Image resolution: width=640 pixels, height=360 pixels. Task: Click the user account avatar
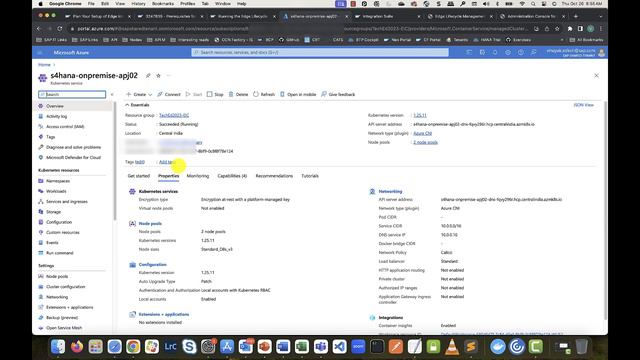pyautogui.click(x=601, y=53)
